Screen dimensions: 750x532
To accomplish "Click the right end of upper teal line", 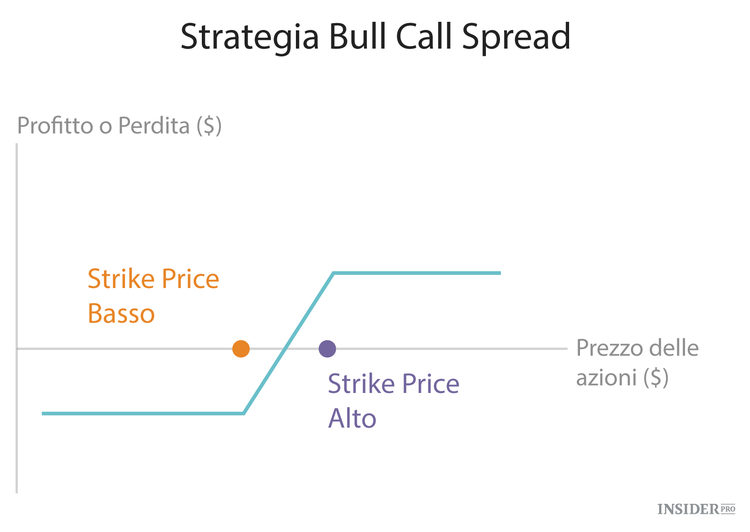I will tap(497, 272).
